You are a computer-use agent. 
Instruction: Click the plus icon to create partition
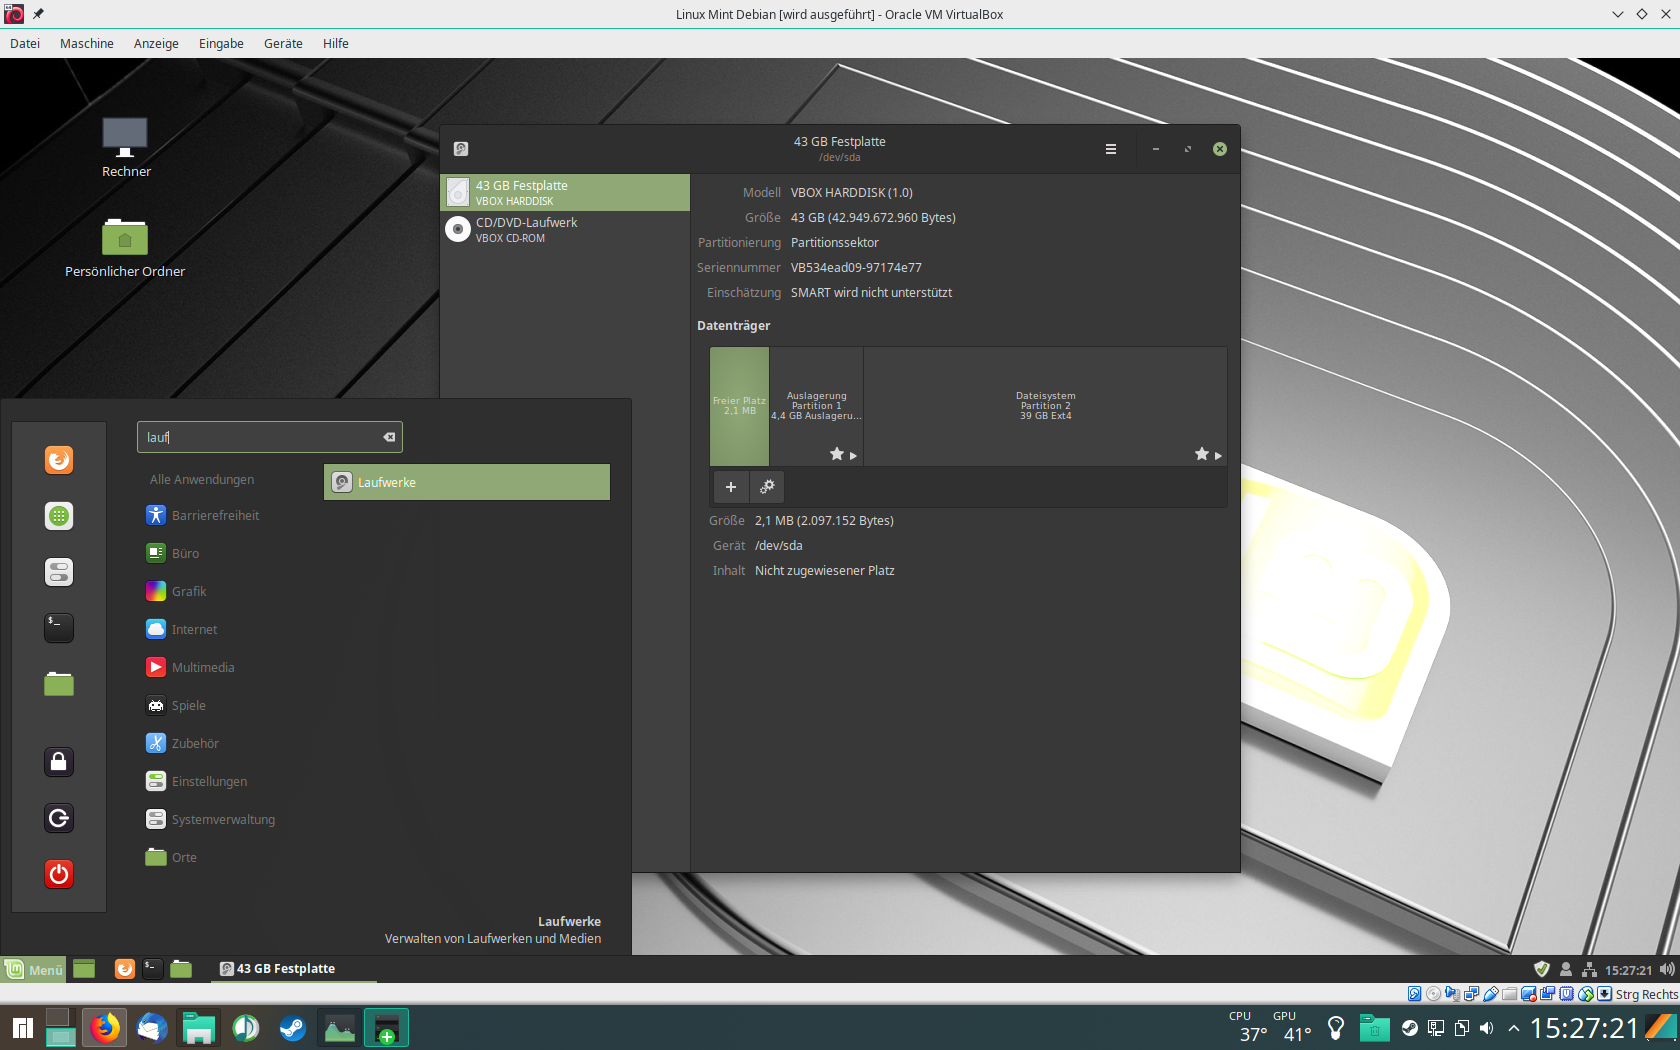point(731,487)
